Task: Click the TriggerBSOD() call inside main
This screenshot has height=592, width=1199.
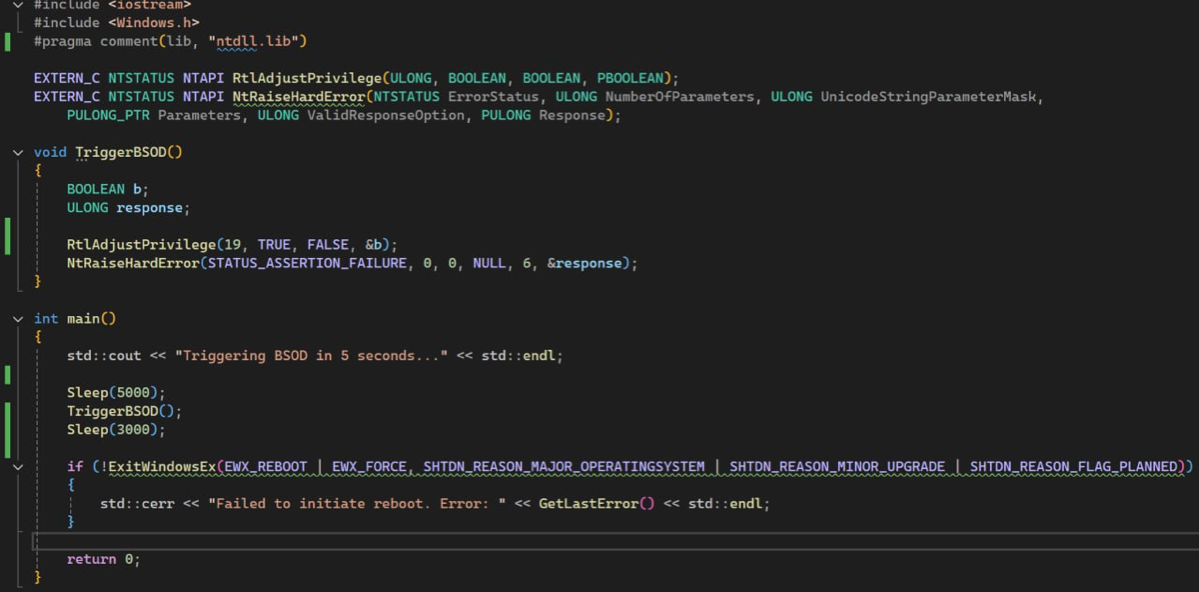Action: click(124, 412)
